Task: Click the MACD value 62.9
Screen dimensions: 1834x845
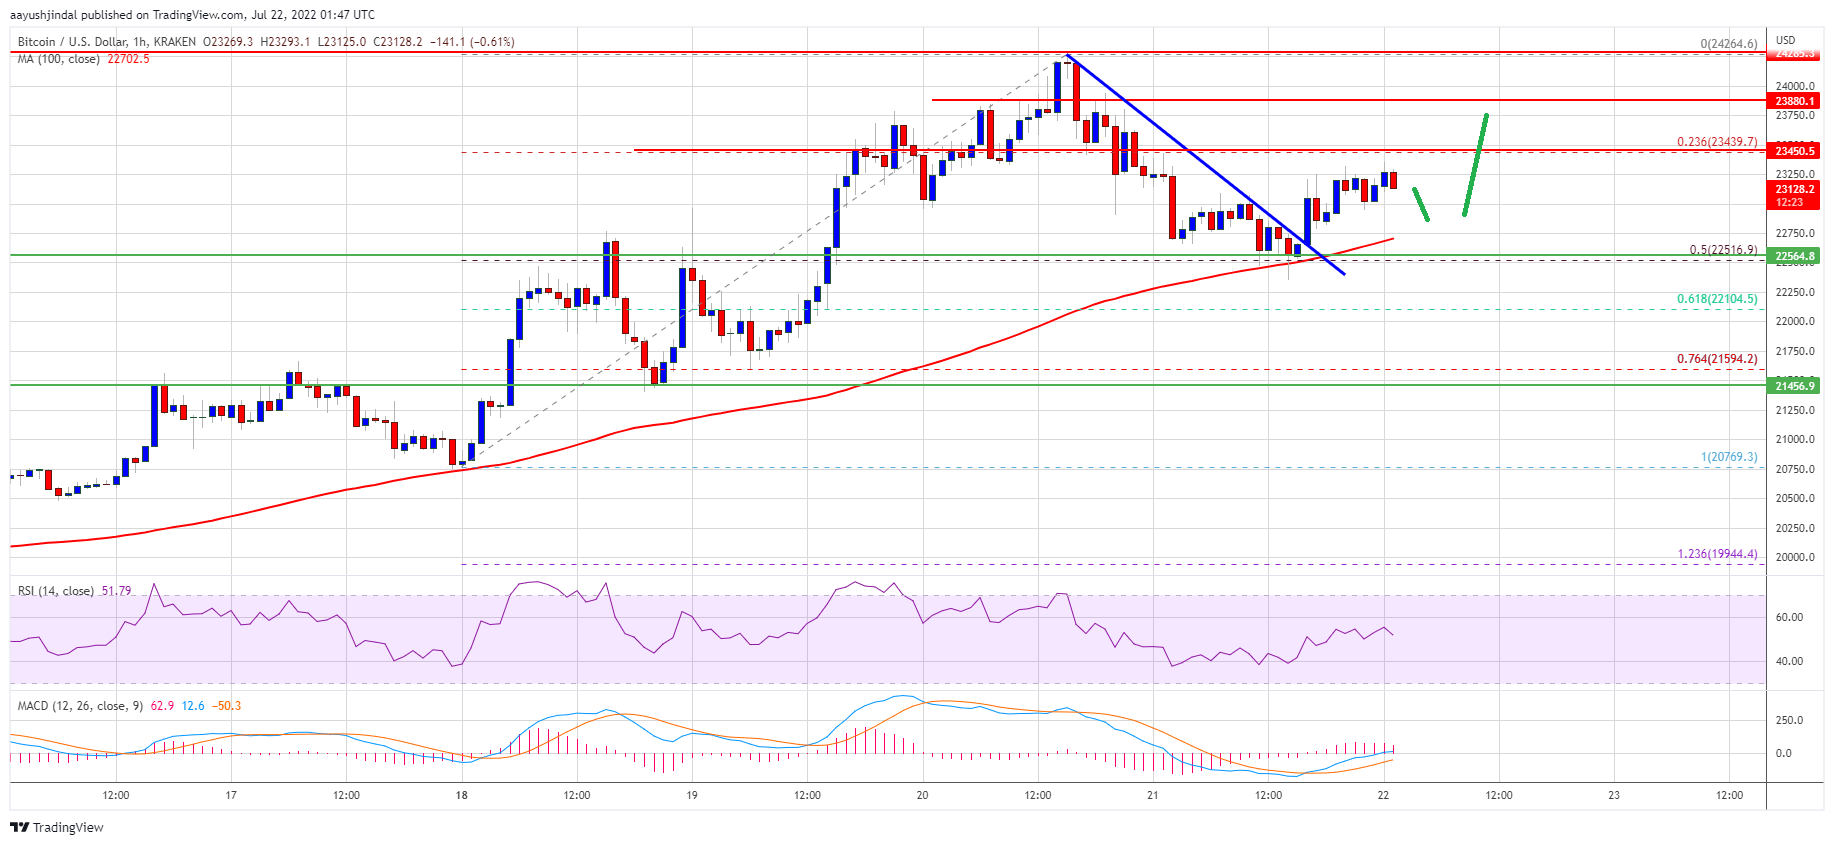Action: tap(162, 706)
